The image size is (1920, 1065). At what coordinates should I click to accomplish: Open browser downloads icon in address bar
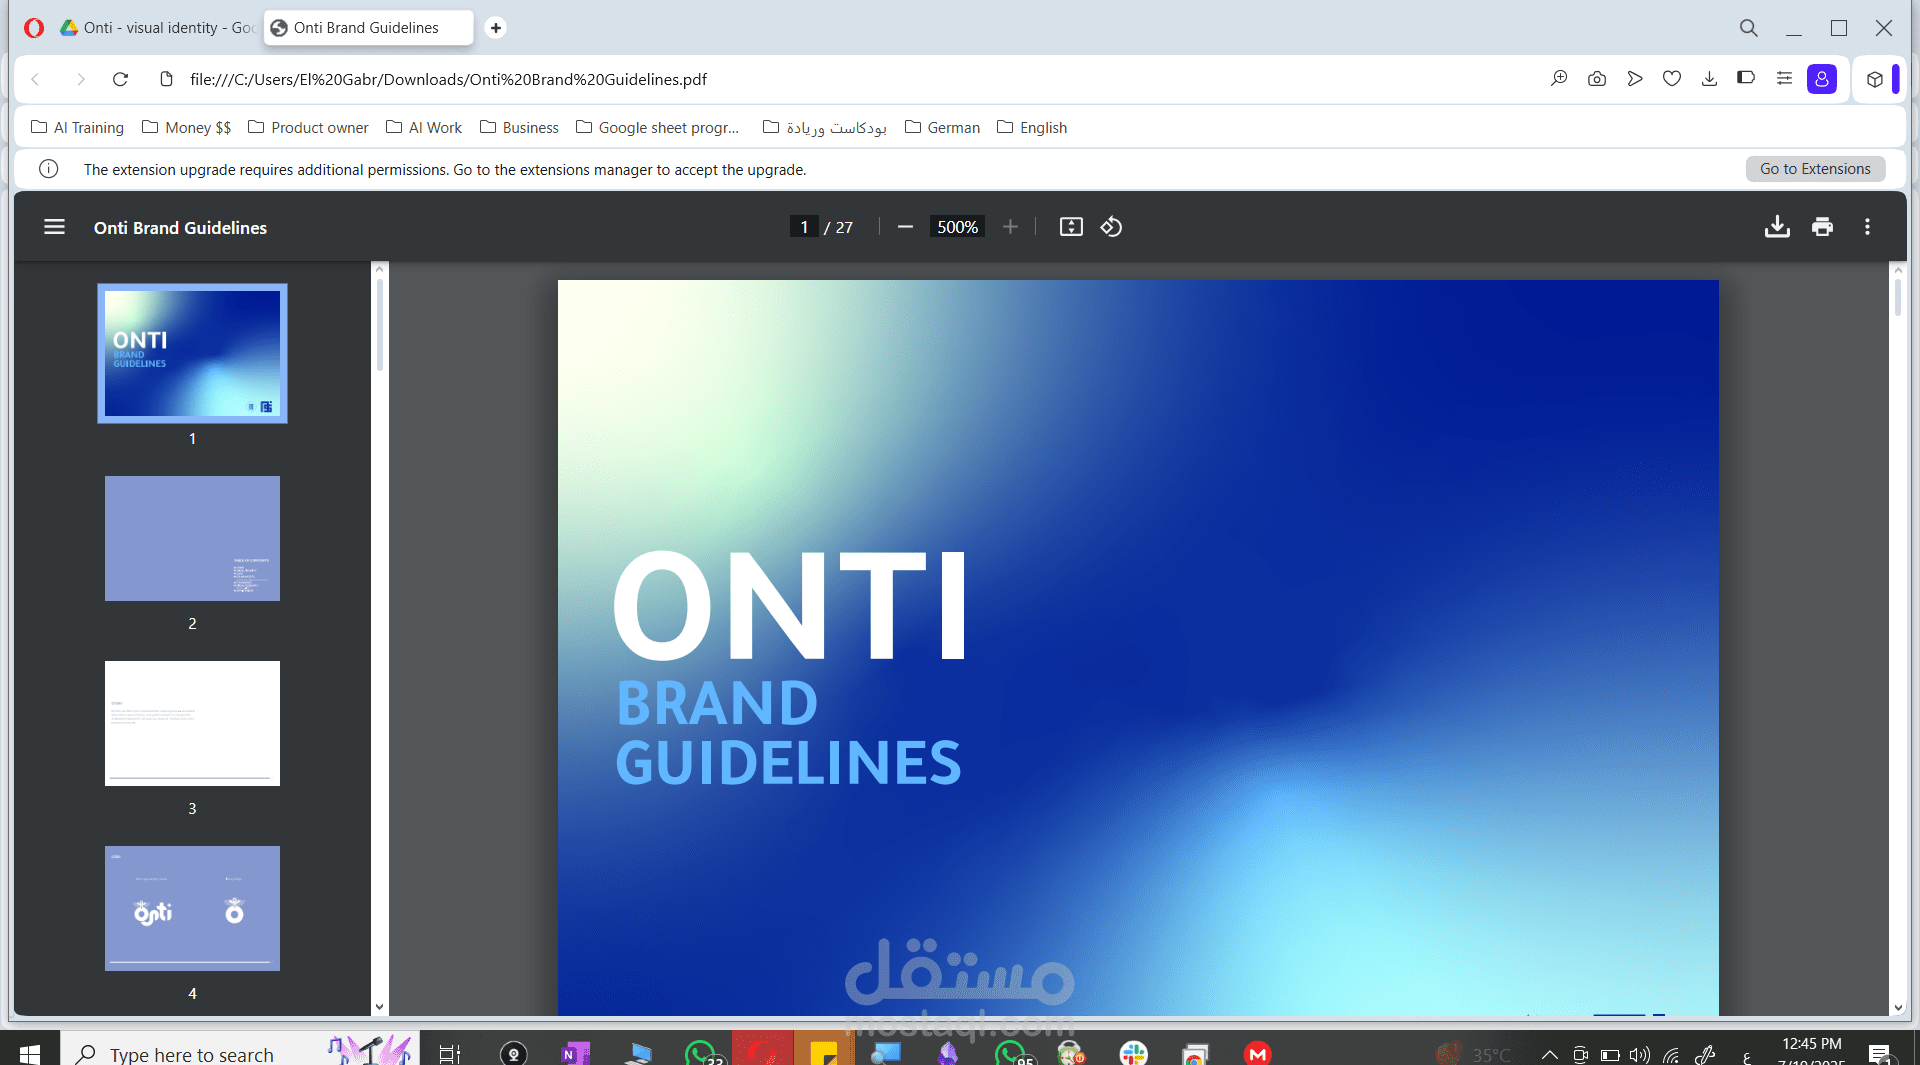[x=1709, y=79]
